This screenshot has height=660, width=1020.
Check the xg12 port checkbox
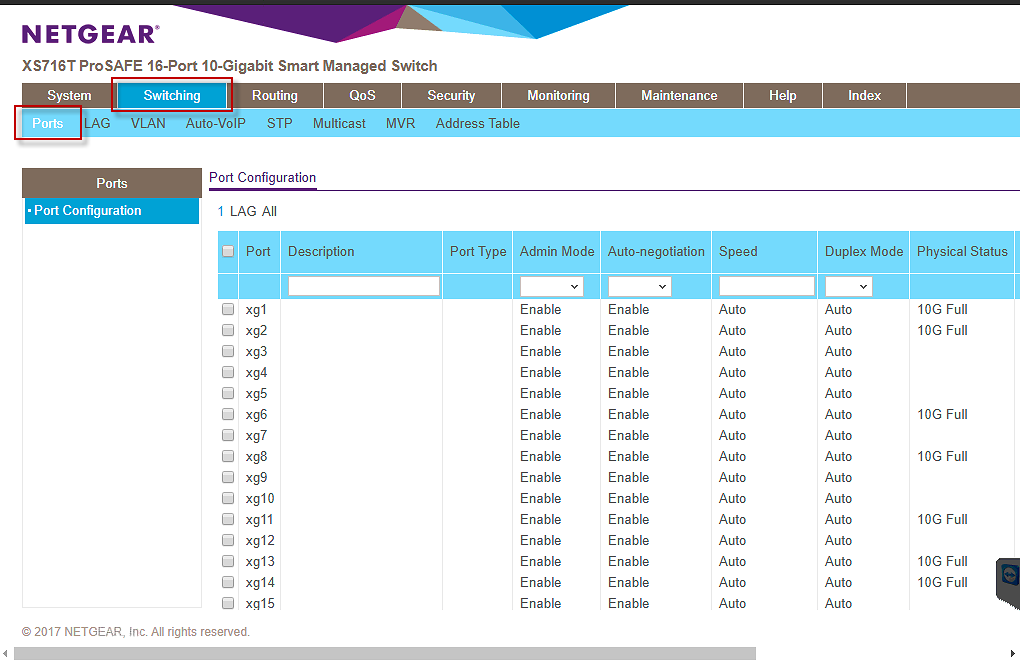click(228, 540)
